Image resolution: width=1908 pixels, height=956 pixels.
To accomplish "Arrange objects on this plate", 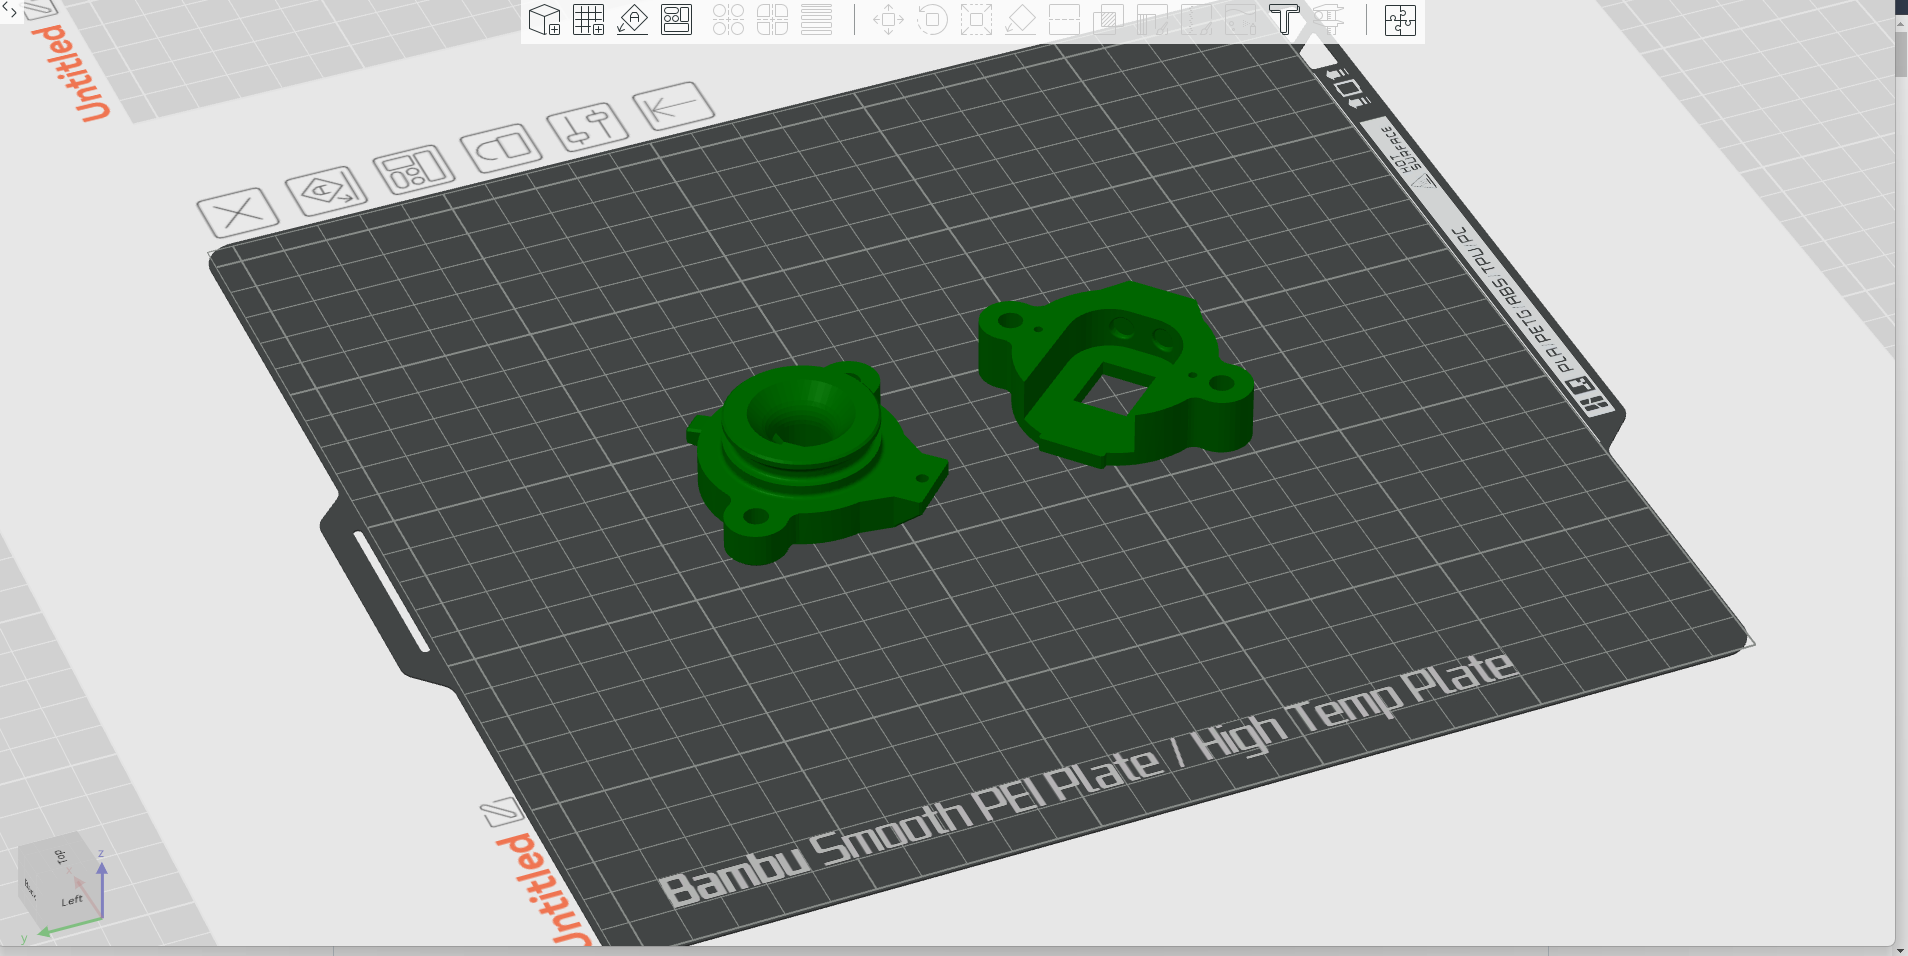I will pos(413,169).
